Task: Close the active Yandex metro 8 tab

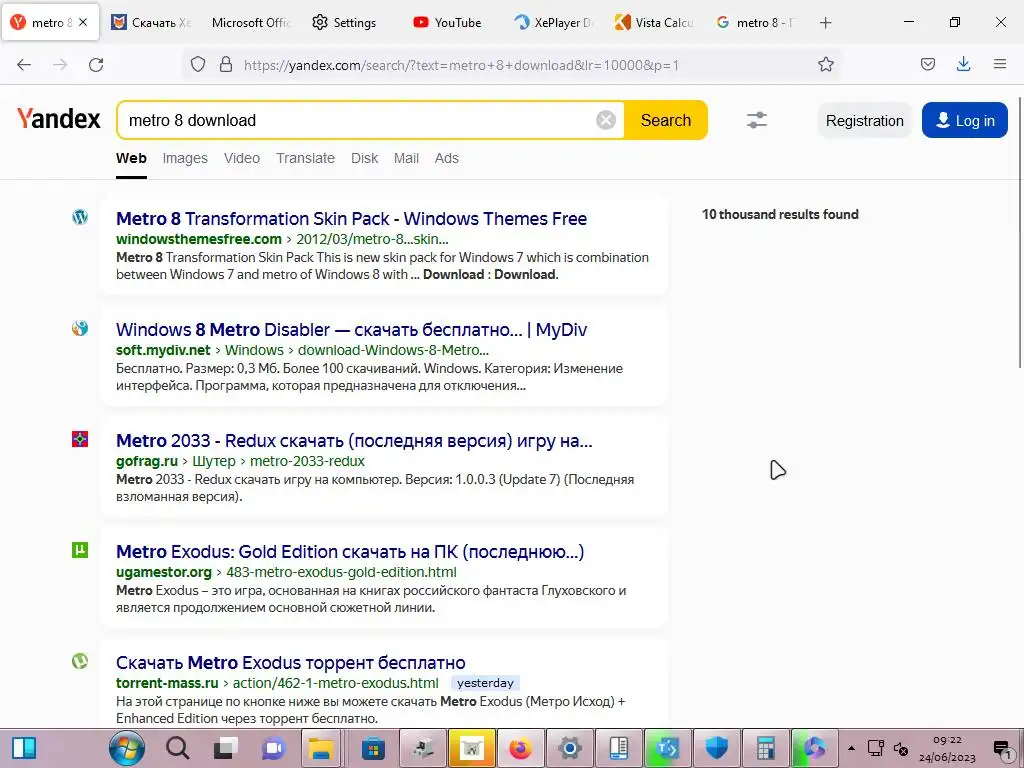Action: click(83, 22)
